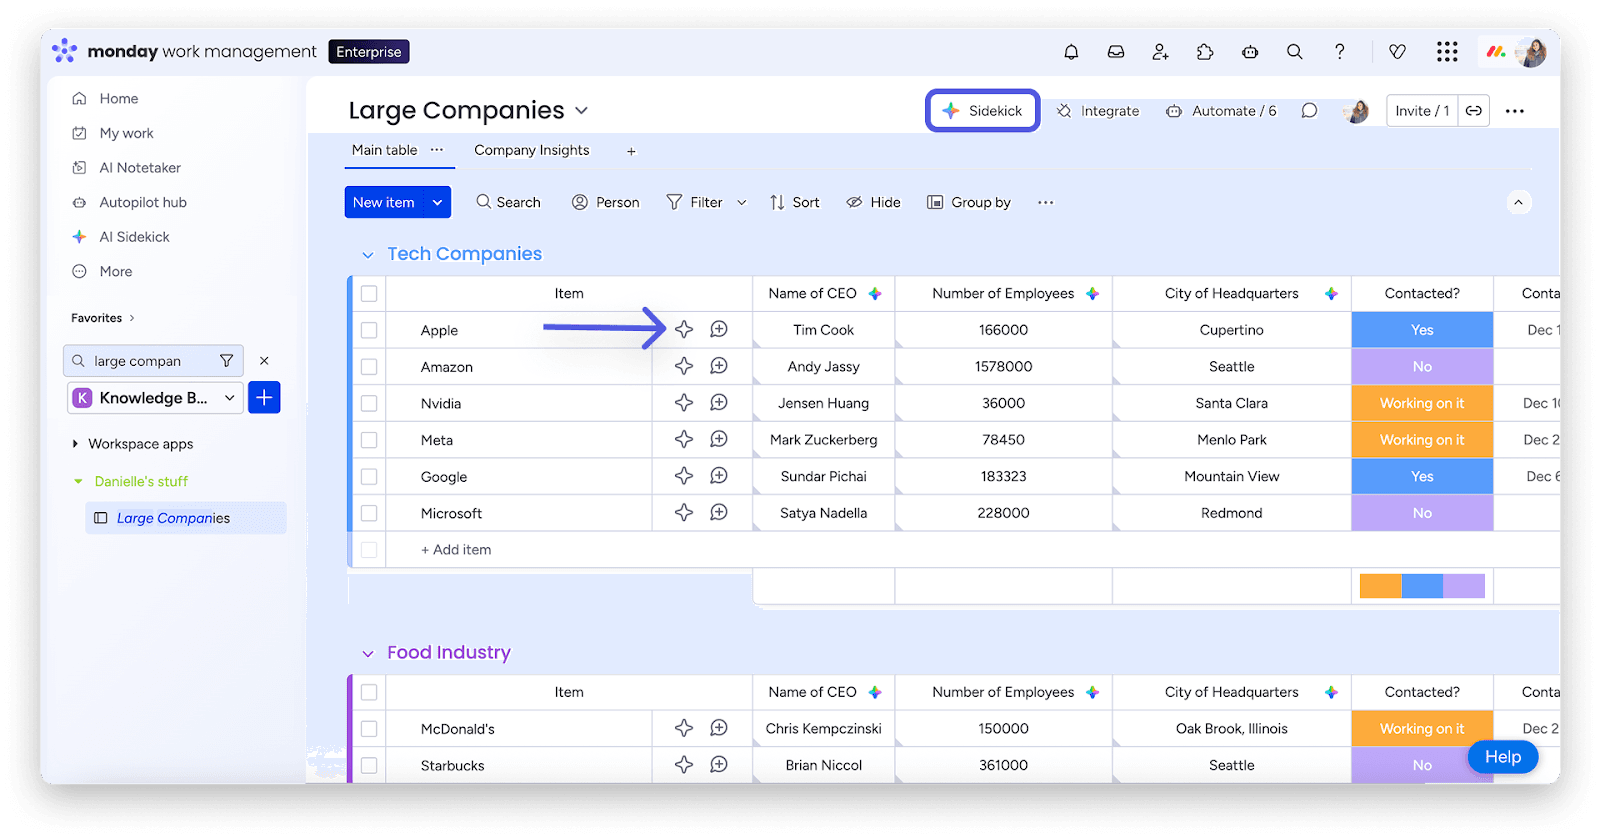
Task: Select all Food Industry items checkbox
Action: point(369,692)
